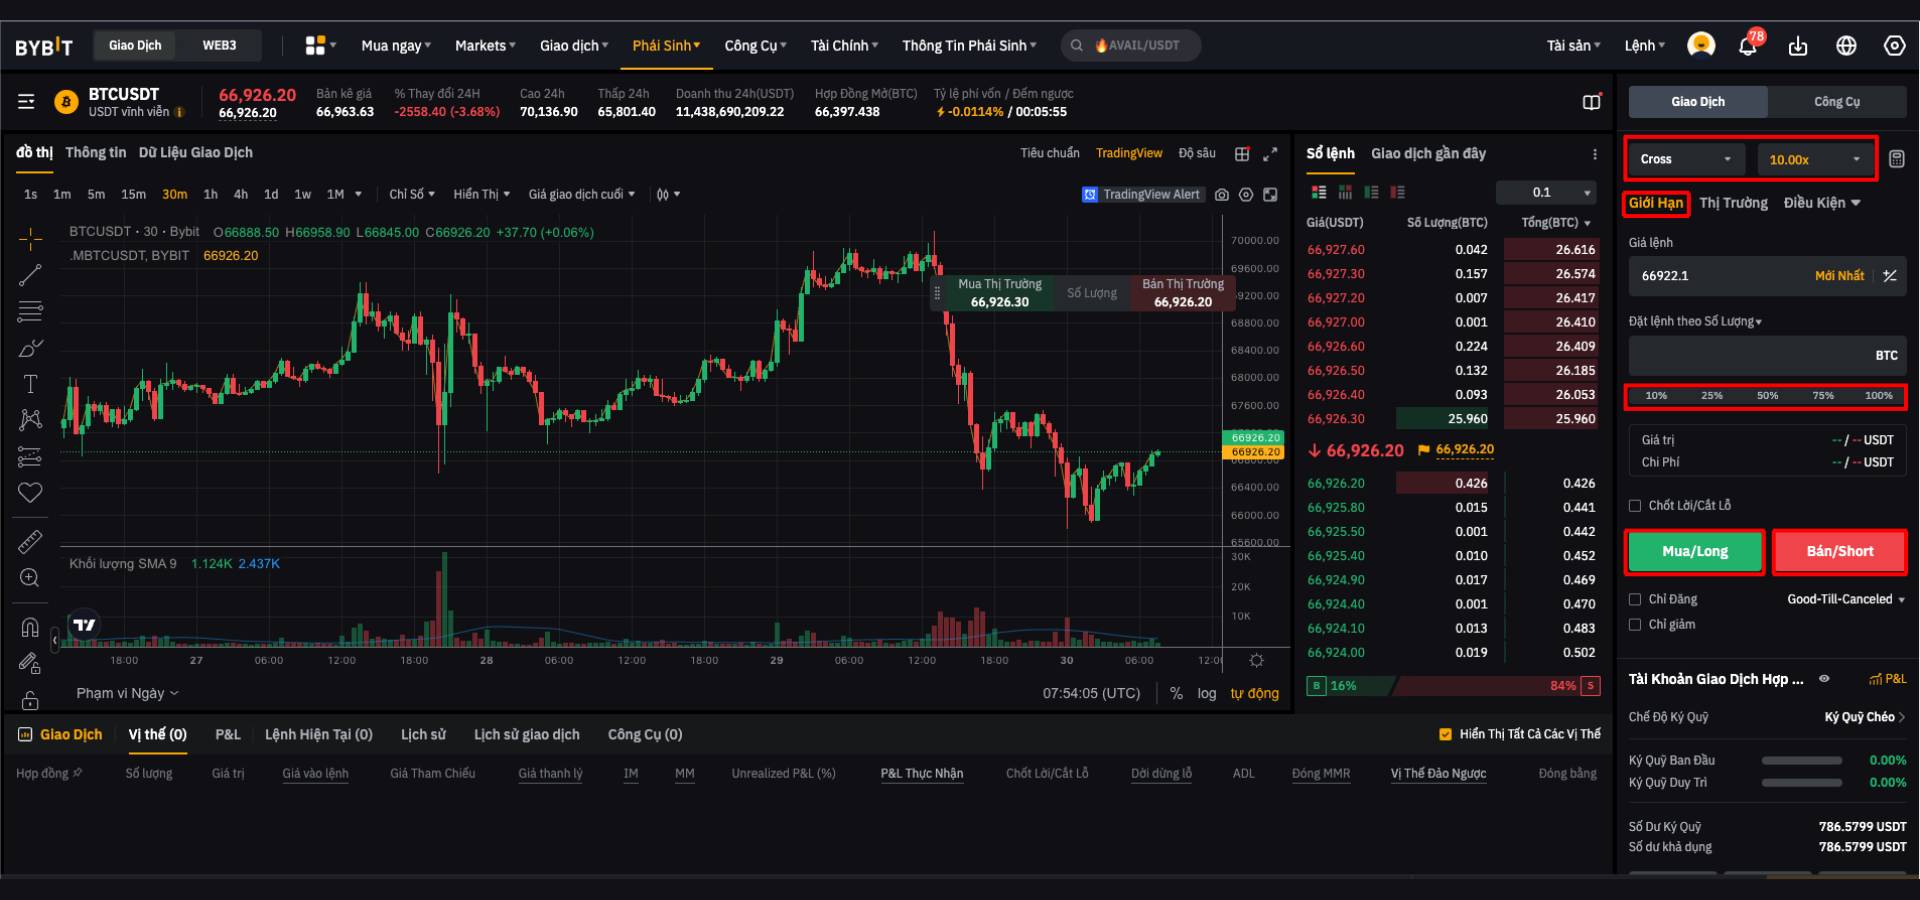Open the hamburger symbol list menu
The width and height of the screenshot is (1920, 900).
(x=26, y=101)
